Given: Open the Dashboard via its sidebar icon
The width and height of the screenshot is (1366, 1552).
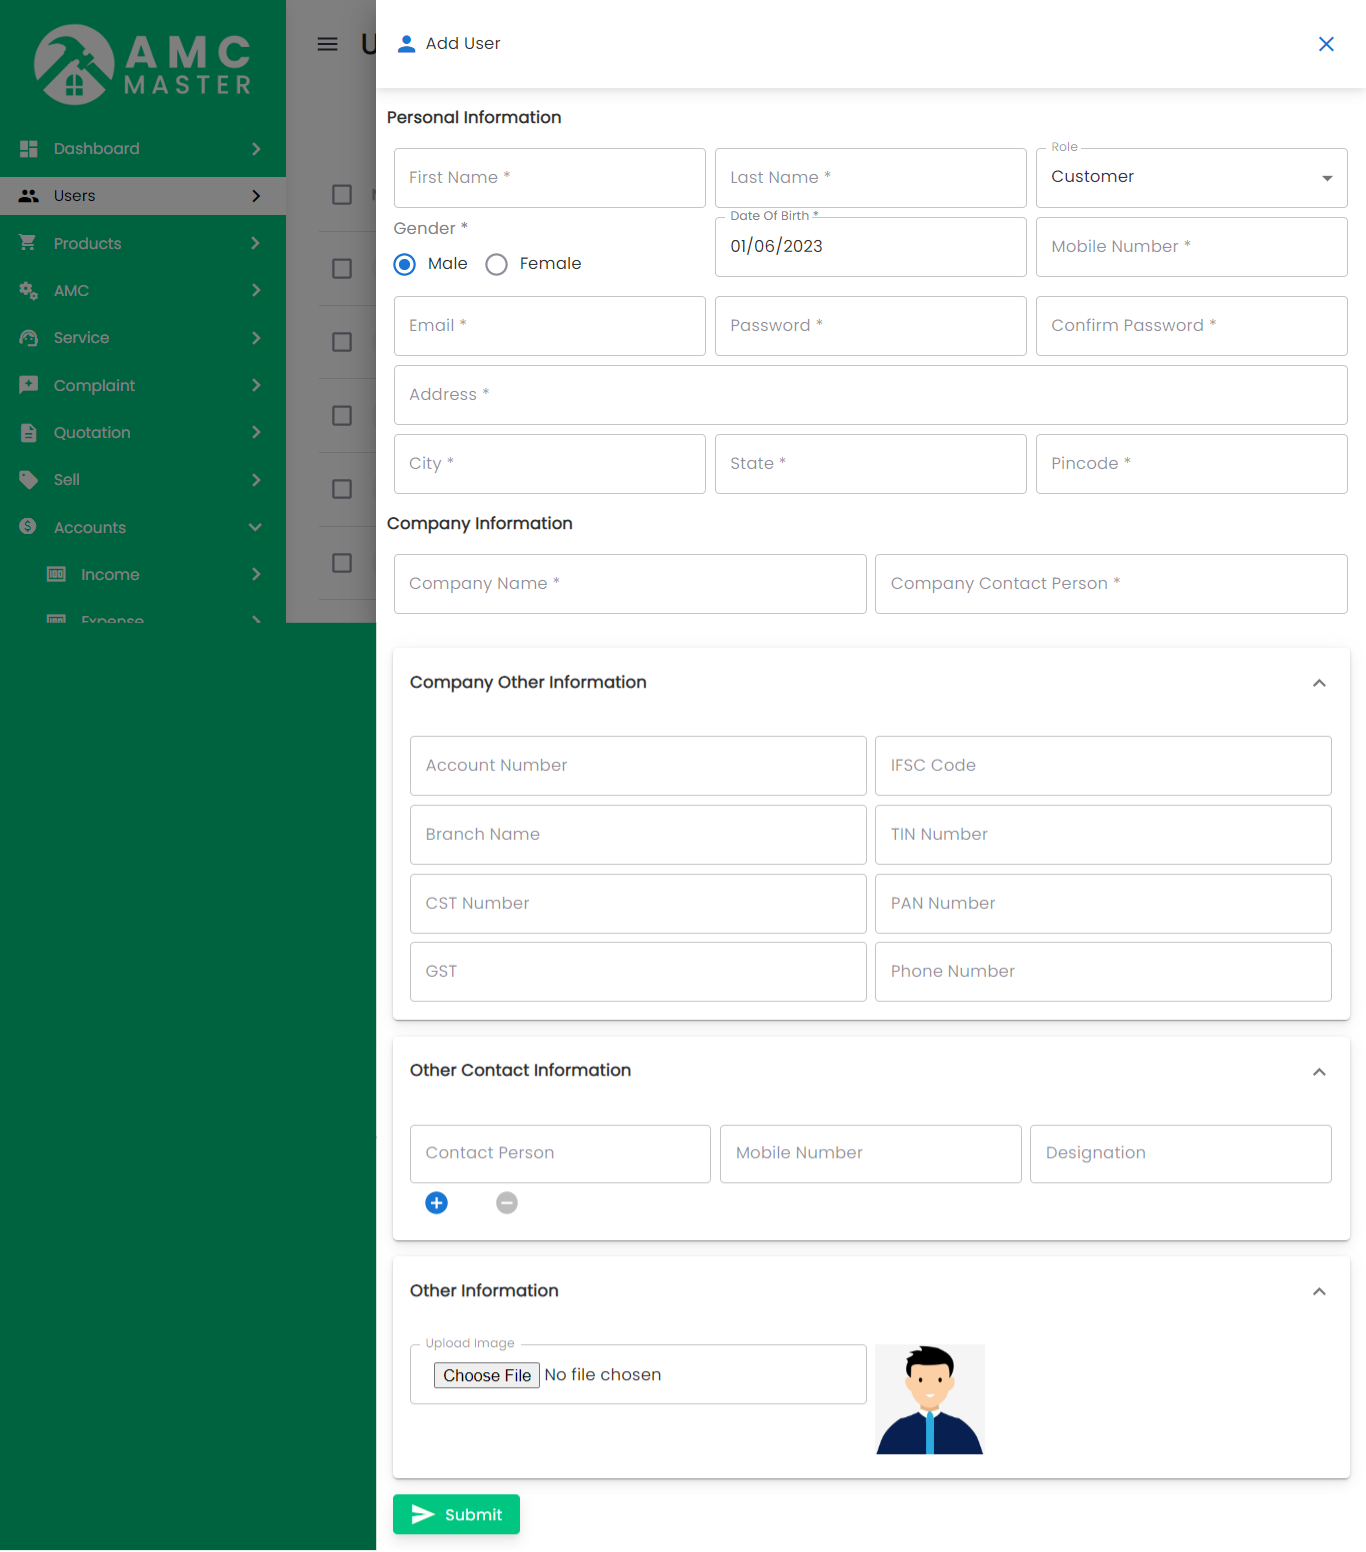Looking at the screenshot, I should (x=28, y=148).
